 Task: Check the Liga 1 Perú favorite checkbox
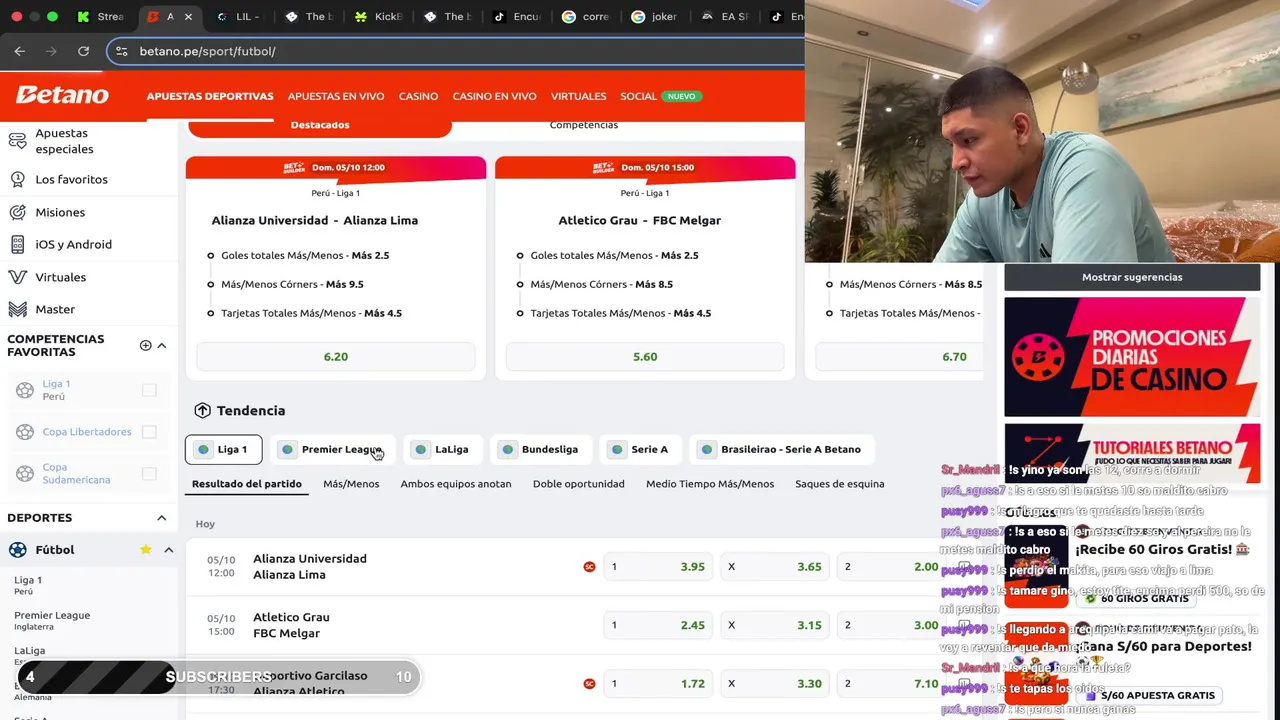(149, 390)
